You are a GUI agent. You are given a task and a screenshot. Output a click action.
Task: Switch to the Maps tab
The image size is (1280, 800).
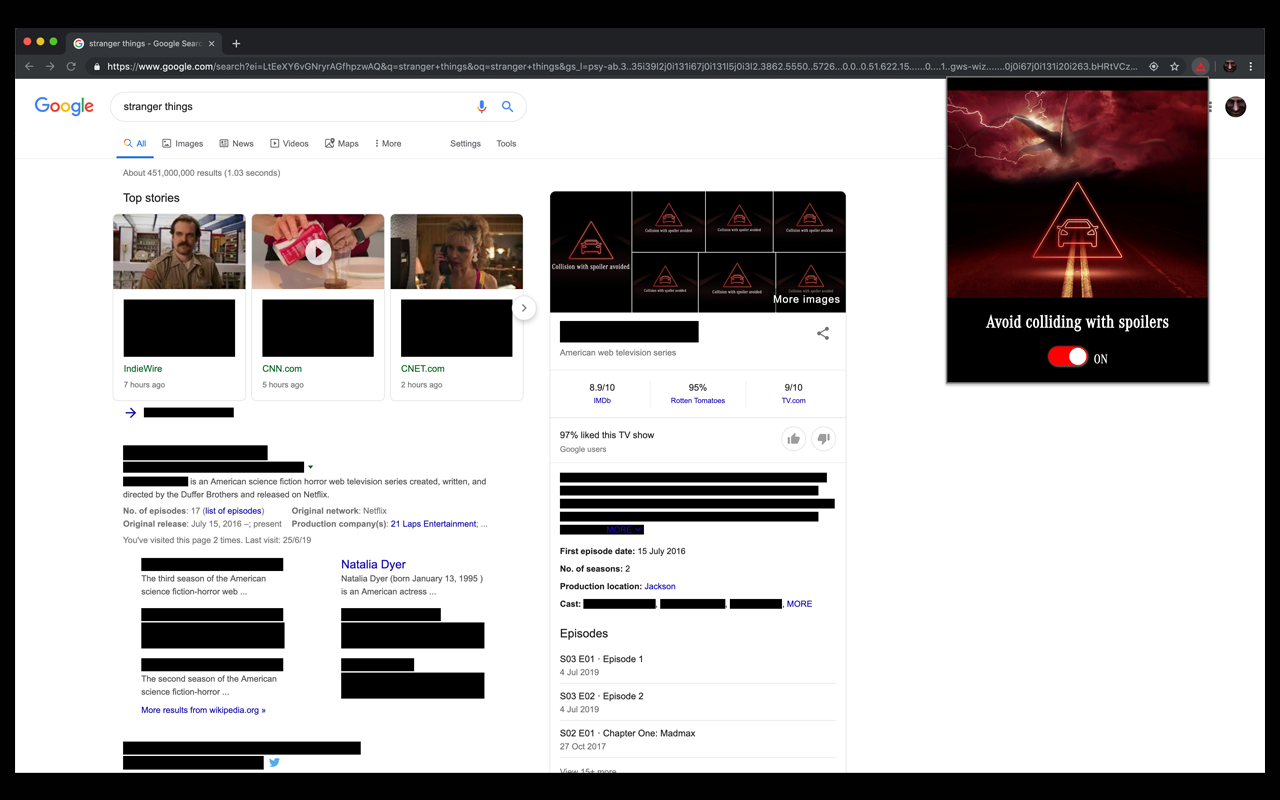tap(342, 144)
